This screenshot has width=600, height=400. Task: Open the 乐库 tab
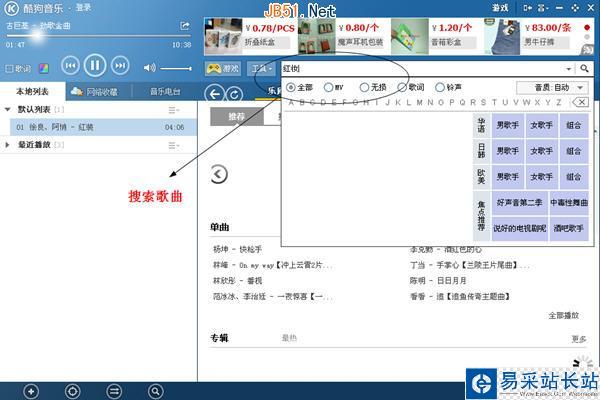coord(274,91)
